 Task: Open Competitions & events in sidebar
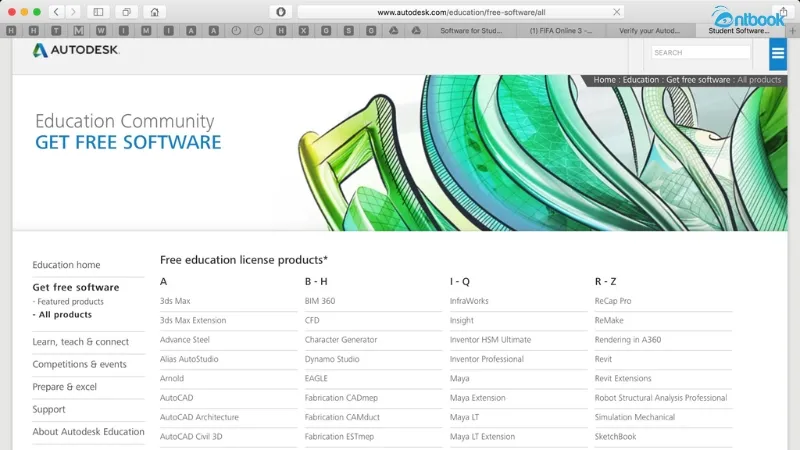(79, 365)
